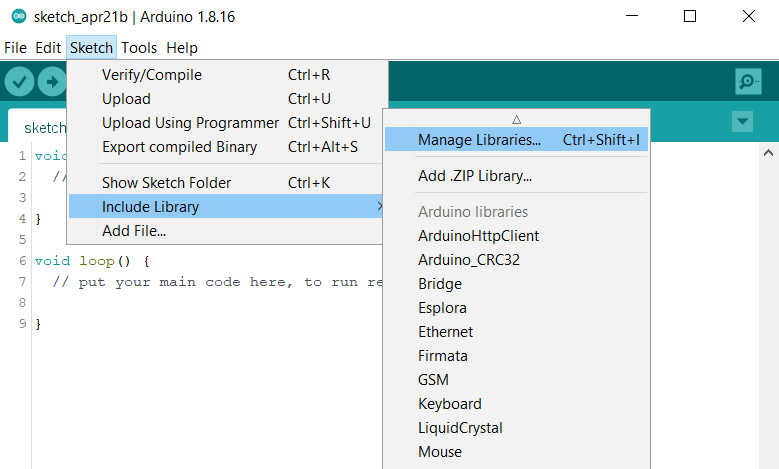The height and width of the screenshot is (469, 779).
Task: Include the Bridge library
Action: coord(516,284)
